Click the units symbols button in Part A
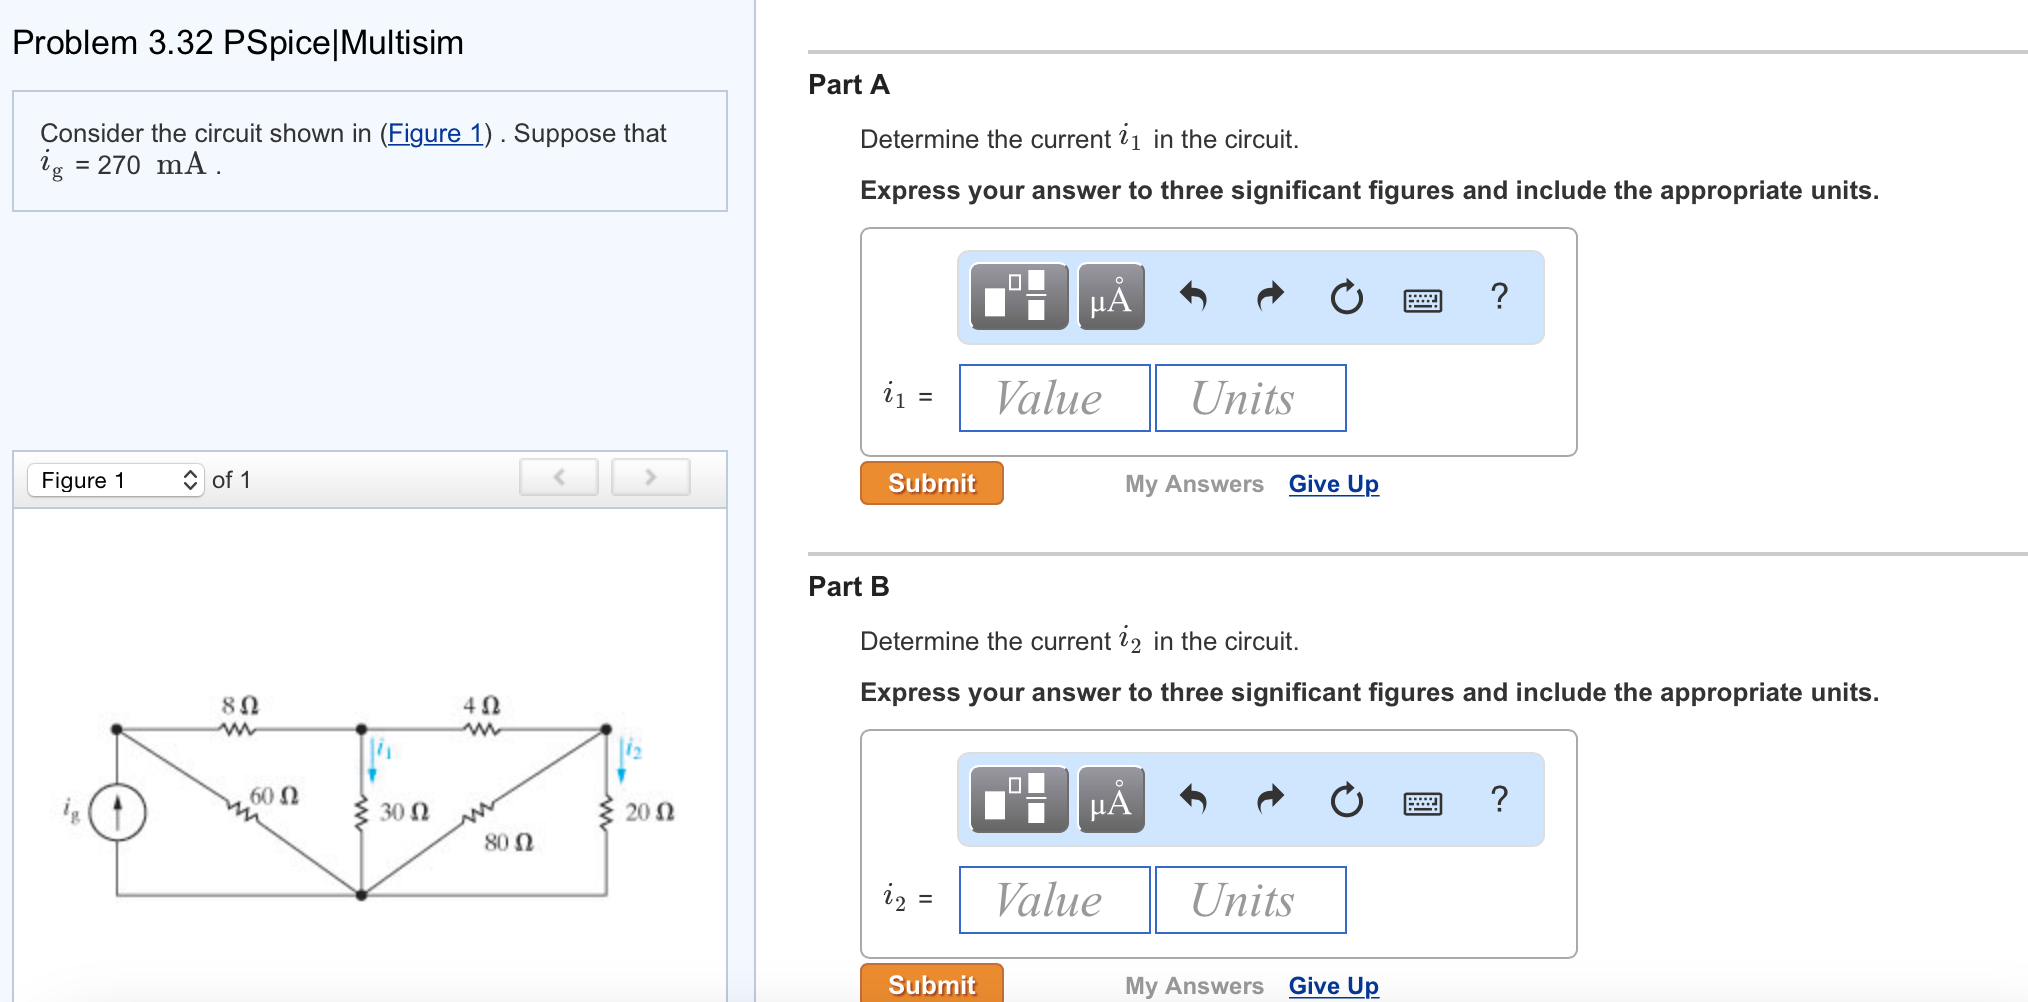The image size is (2028, 1002). pyautogui.click(x=1111, y=297)
